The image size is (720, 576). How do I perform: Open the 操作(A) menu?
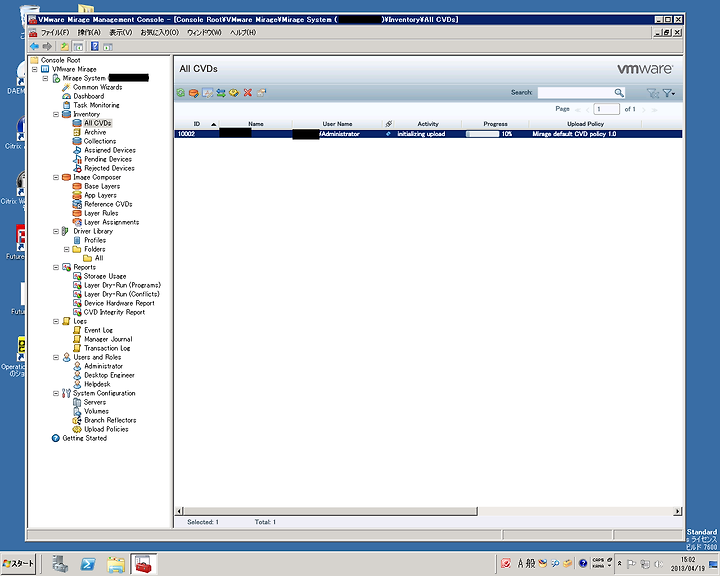(89, 33)
